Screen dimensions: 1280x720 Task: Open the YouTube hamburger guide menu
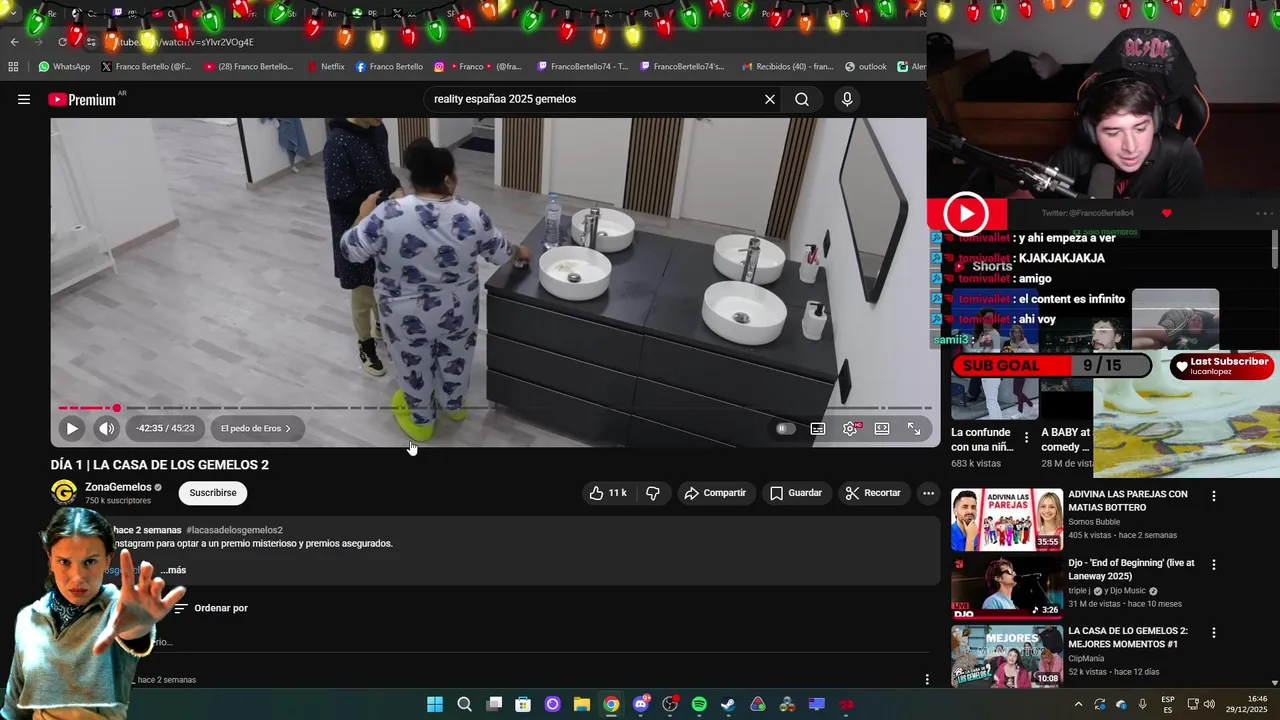tap(24, 99)
